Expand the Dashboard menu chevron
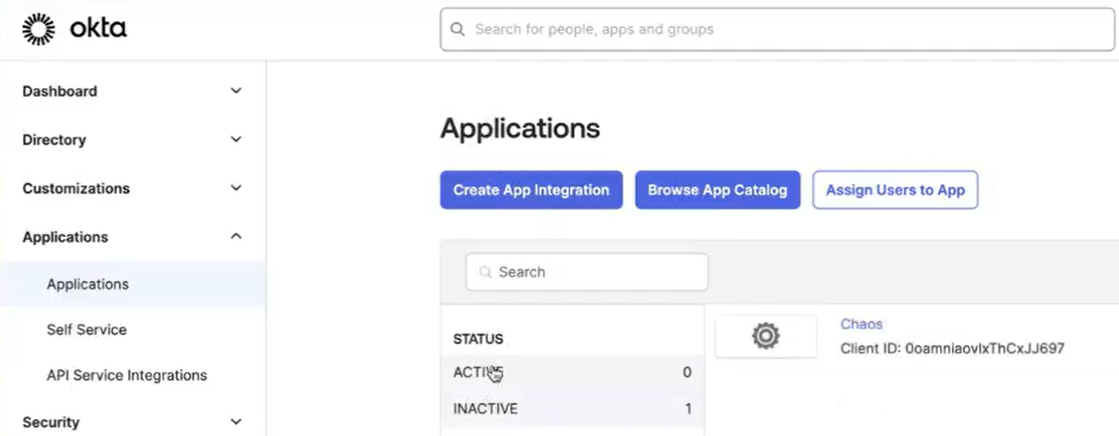This screenshot has height=436, width=1119. click(x=236, y=91)
